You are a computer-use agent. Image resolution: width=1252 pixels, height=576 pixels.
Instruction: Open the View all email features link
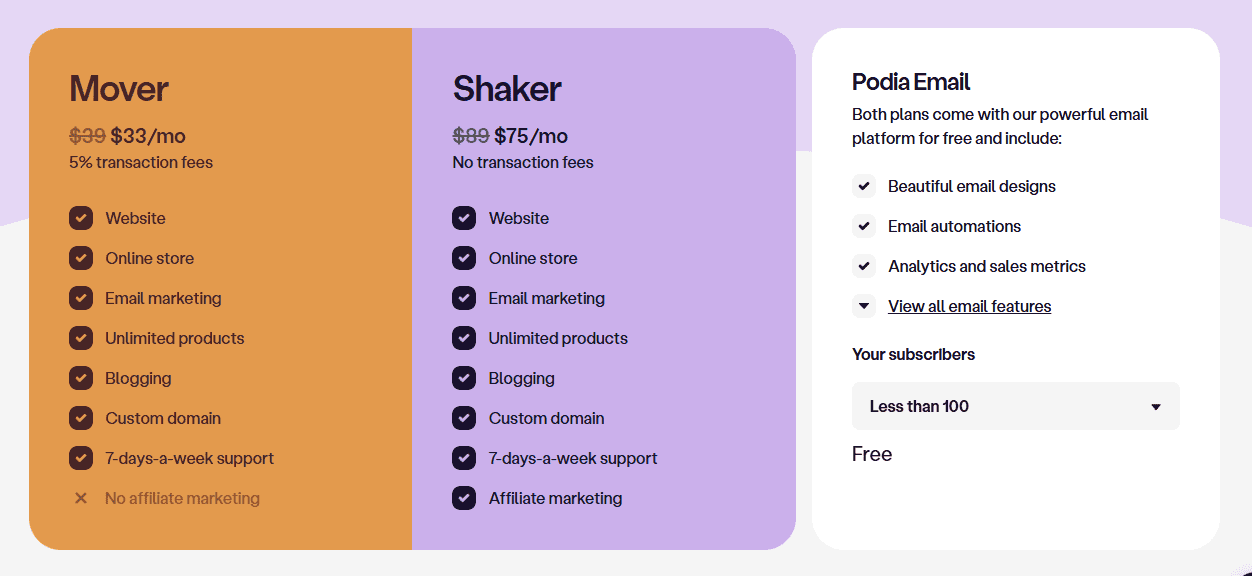click(x=970, y=306)
